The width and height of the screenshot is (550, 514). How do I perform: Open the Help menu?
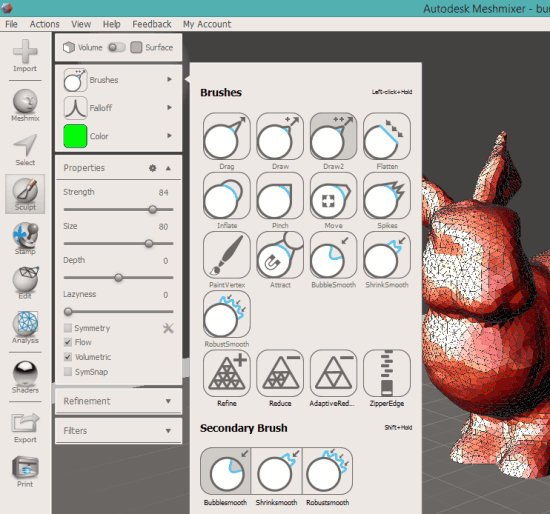pyautogui.click(x=112, y=24)
